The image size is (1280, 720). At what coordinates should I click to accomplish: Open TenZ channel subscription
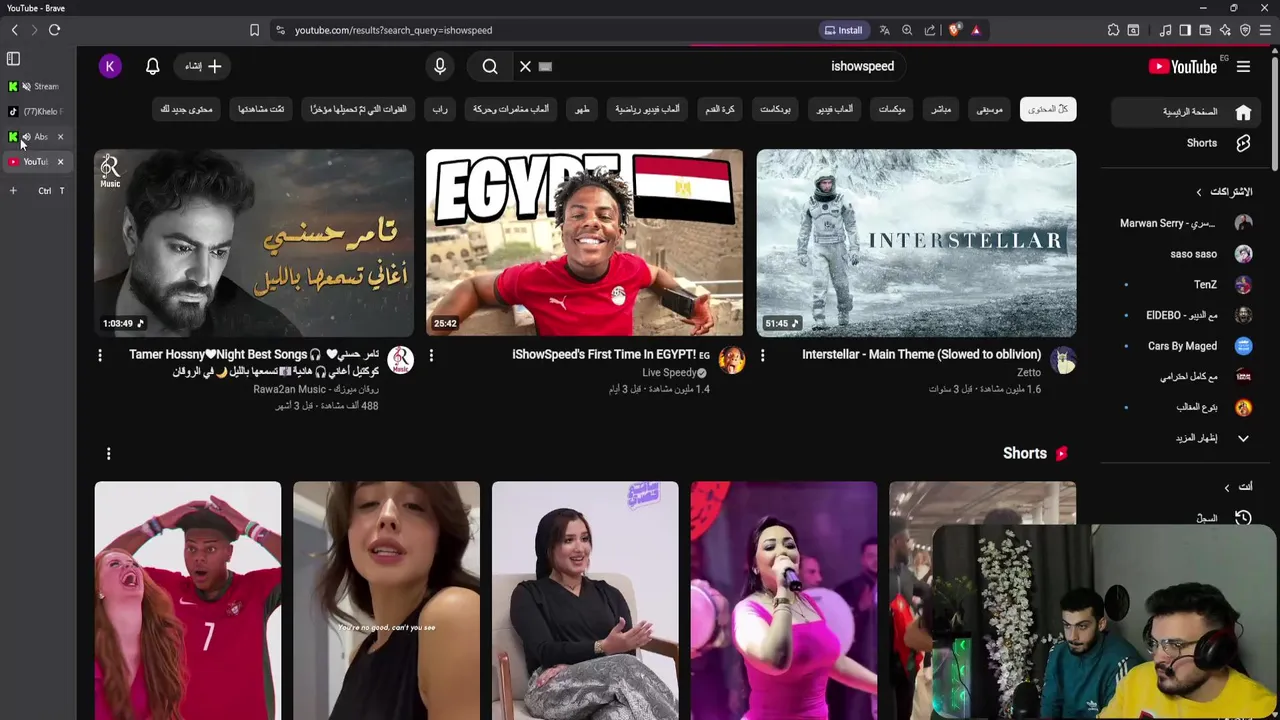1186,284
